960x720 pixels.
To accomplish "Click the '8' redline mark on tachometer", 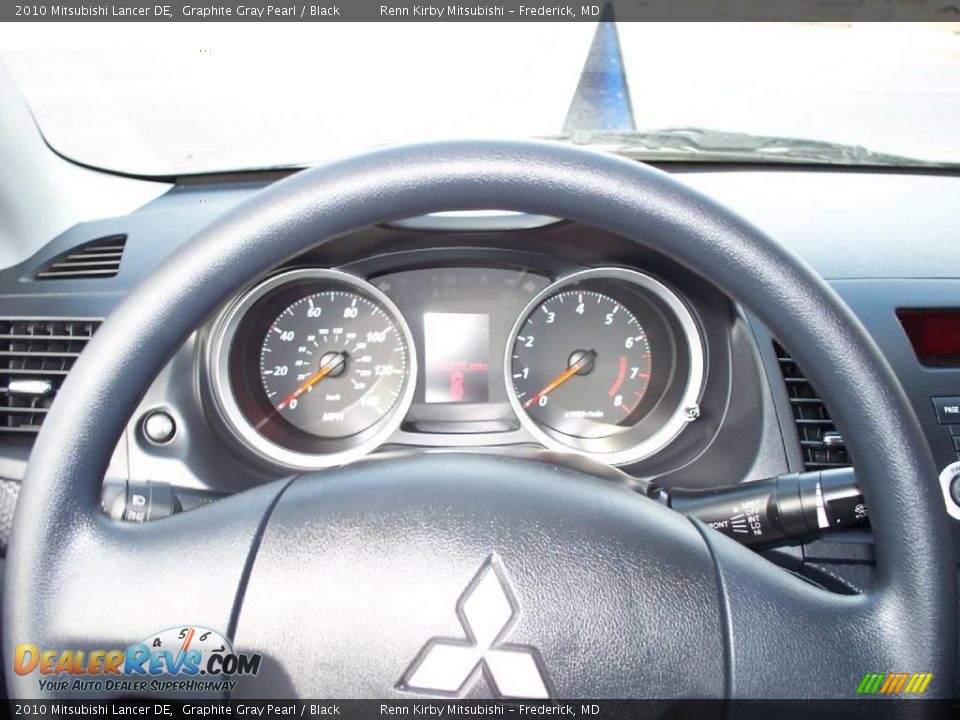I will pos(618,401).
